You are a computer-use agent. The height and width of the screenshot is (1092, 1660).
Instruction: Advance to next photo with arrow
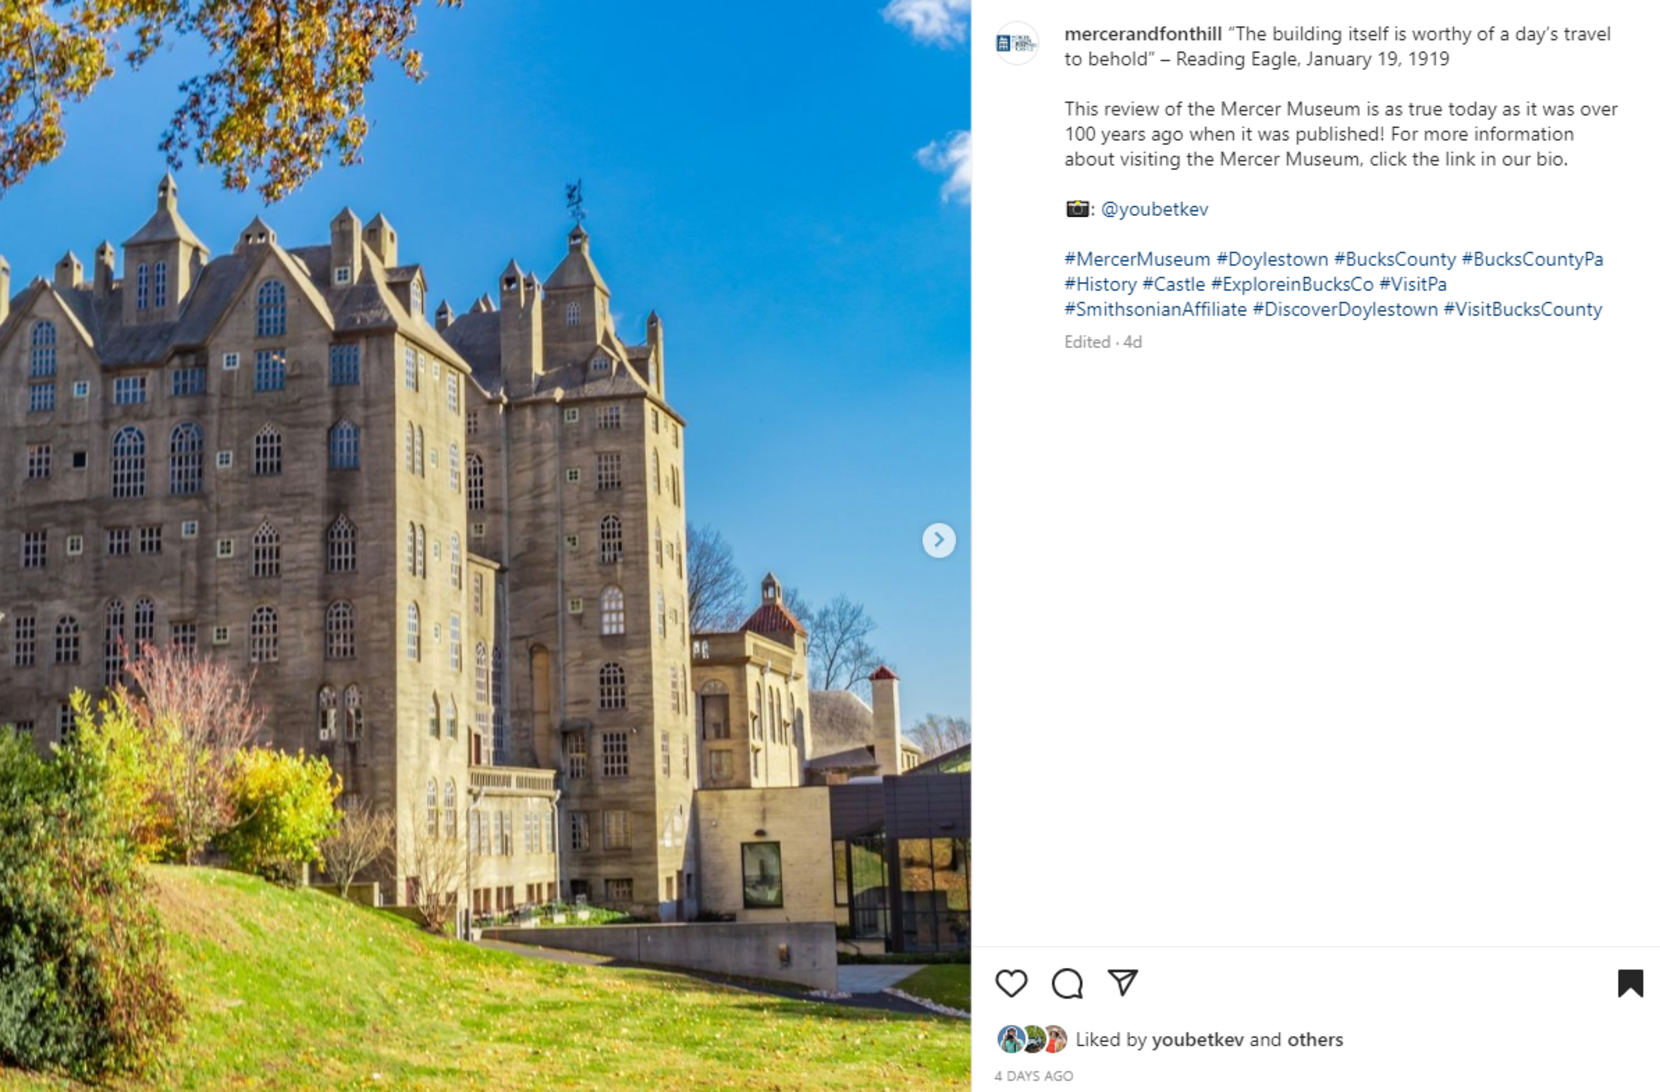point(938,540)
